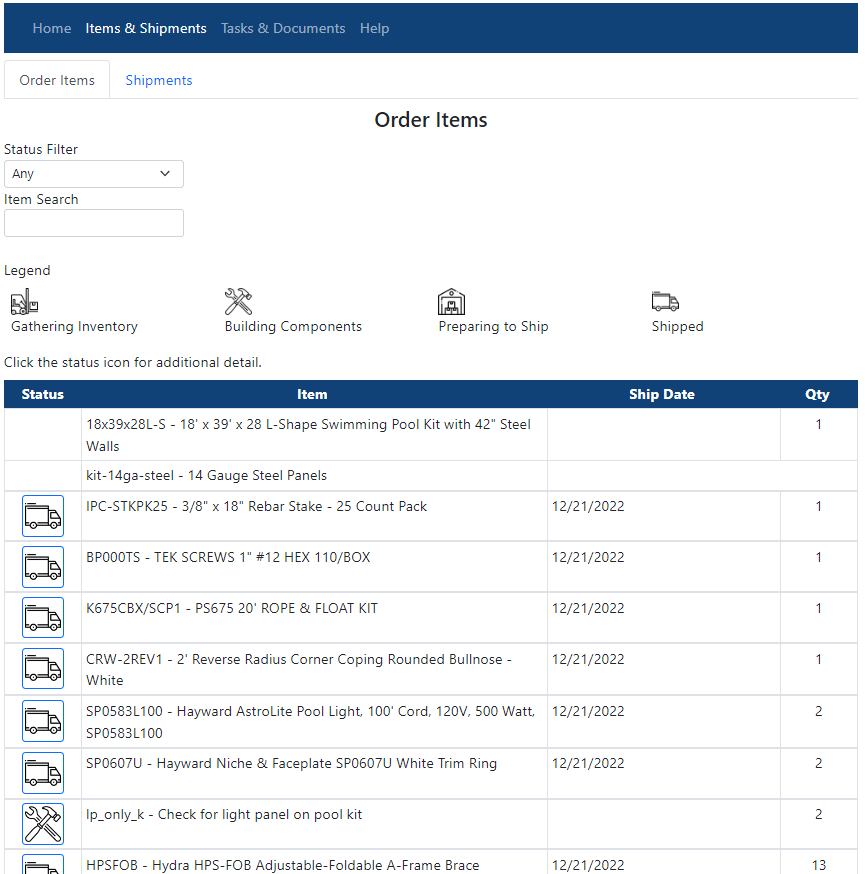Open Tasks & Documents menu
The width and height of the screenshot is (865, 874).
(x=283, y=28)
